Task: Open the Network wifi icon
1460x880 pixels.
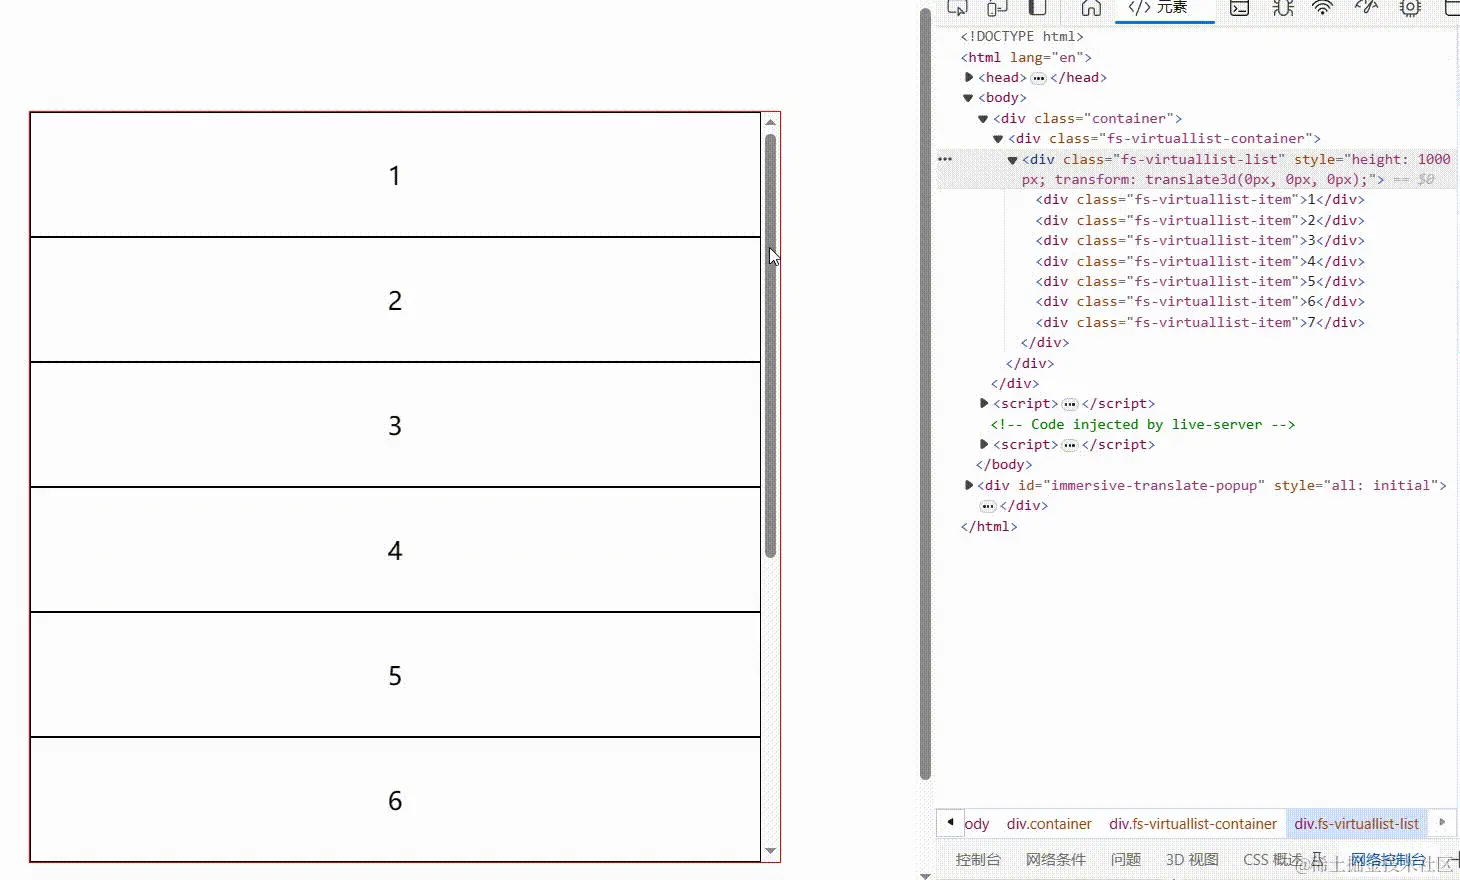Action: pyautogui.click(x=1323, y=8)
